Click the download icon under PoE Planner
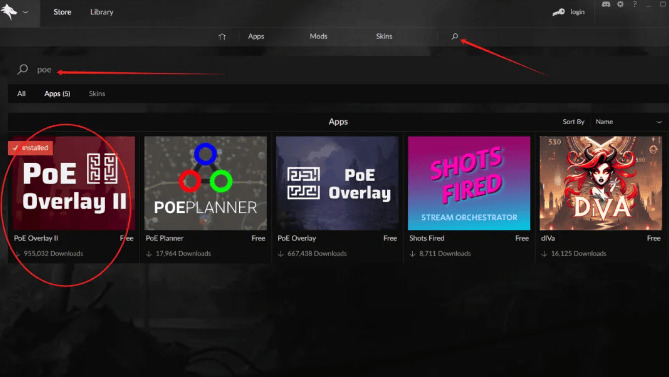Screen dimensions: 669x377 click(149, 254)
